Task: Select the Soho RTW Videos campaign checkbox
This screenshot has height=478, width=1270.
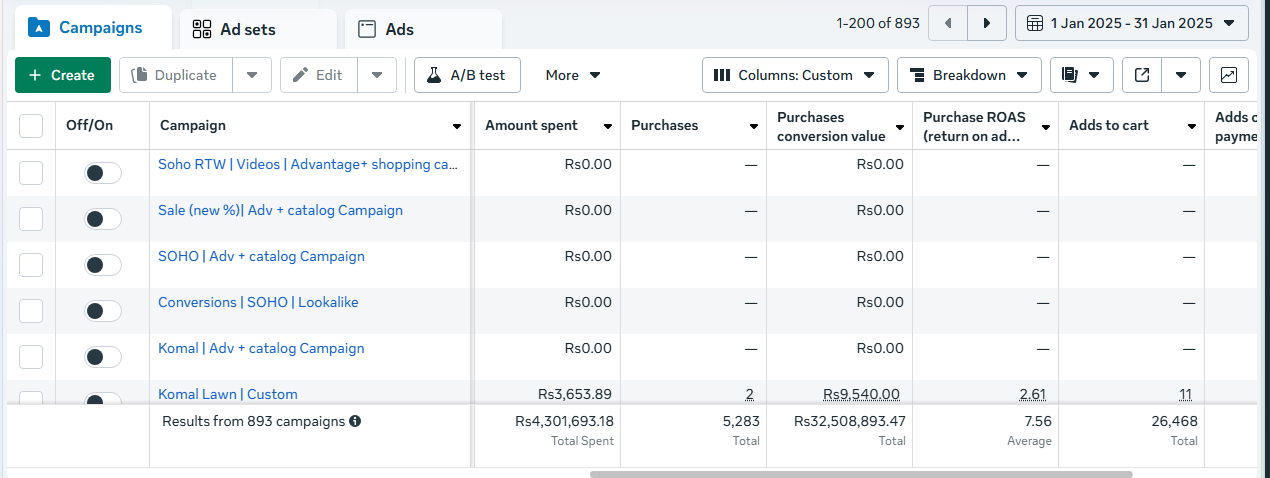Action: (x=31, y=173)
